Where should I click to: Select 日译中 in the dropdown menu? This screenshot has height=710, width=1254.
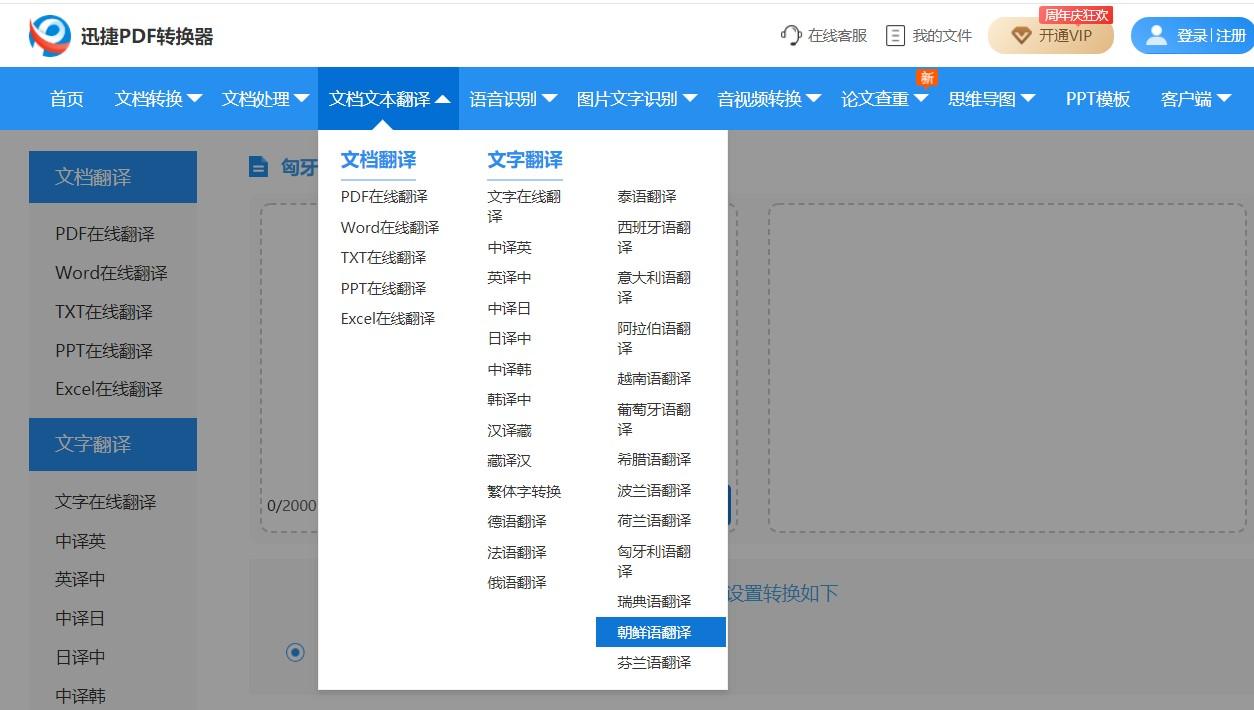tap(510, 338)
